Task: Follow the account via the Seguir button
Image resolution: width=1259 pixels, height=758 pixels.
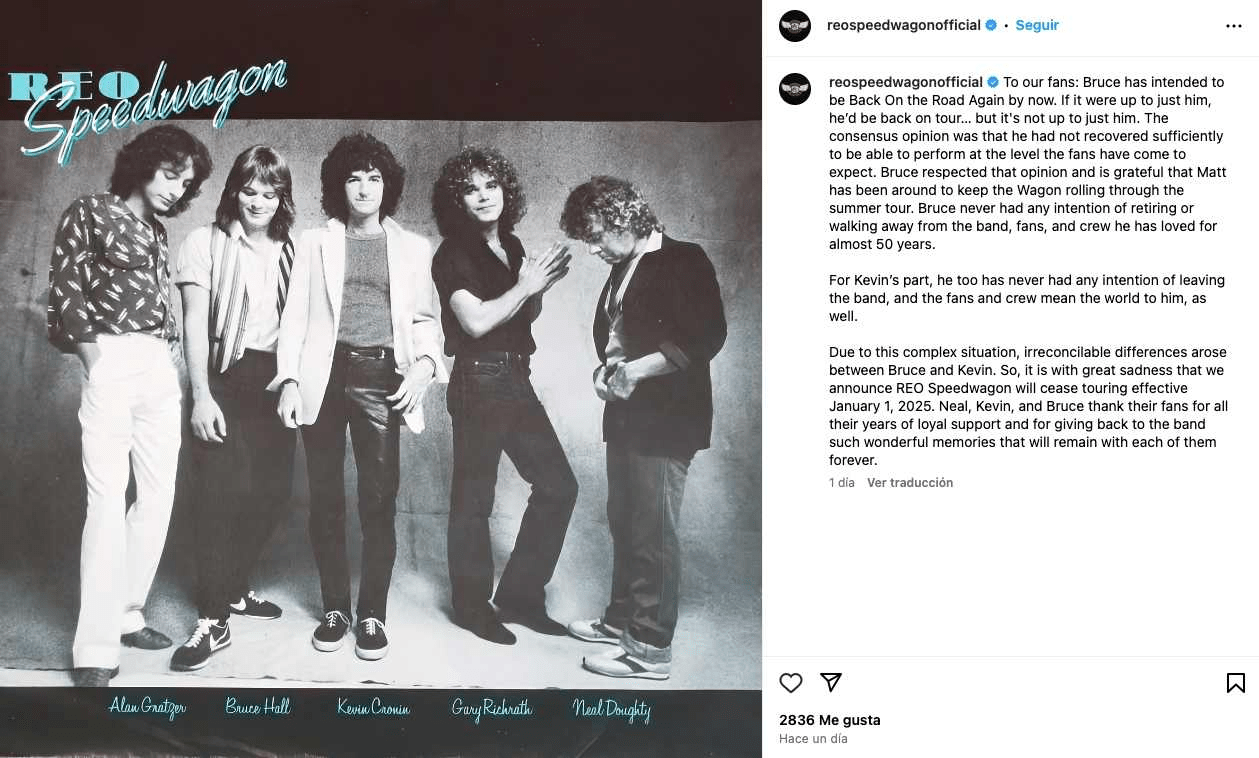Action: (1037, 24)
